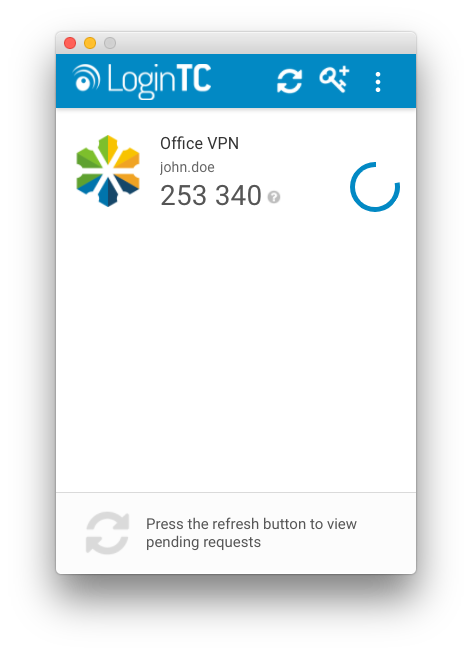The width and height of the screenshot is (472, 654).
Task: Click the grayed-out zoom window button
Action: click(x=110, y=43)
